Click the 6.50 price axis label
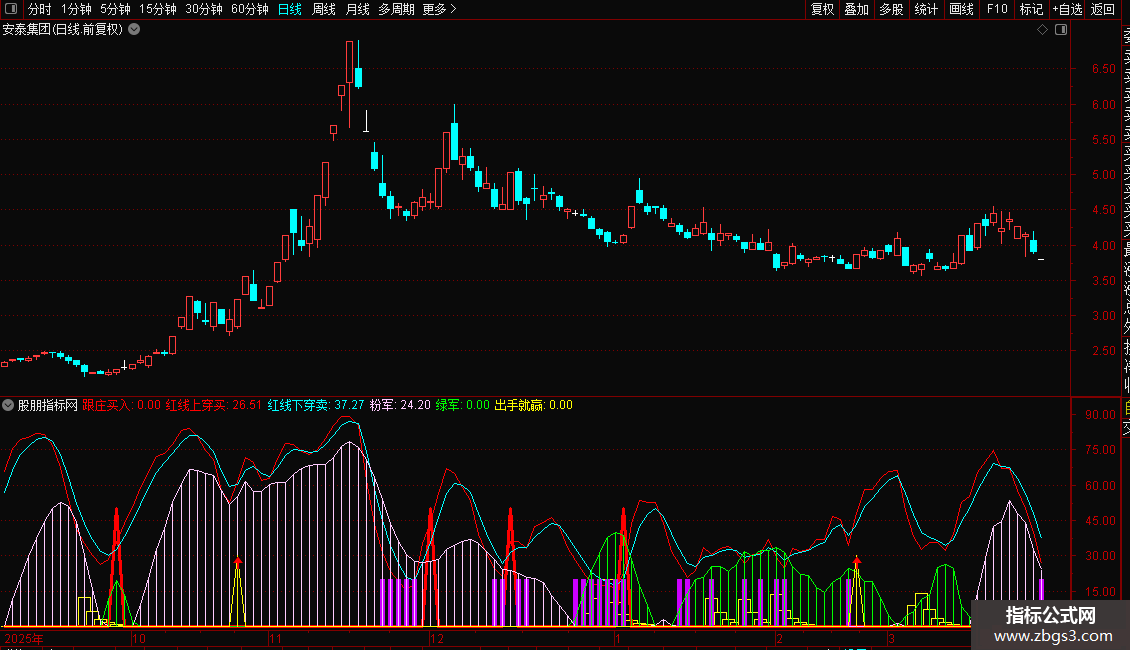This screenshot has width=1130, height=650. 1104,68
